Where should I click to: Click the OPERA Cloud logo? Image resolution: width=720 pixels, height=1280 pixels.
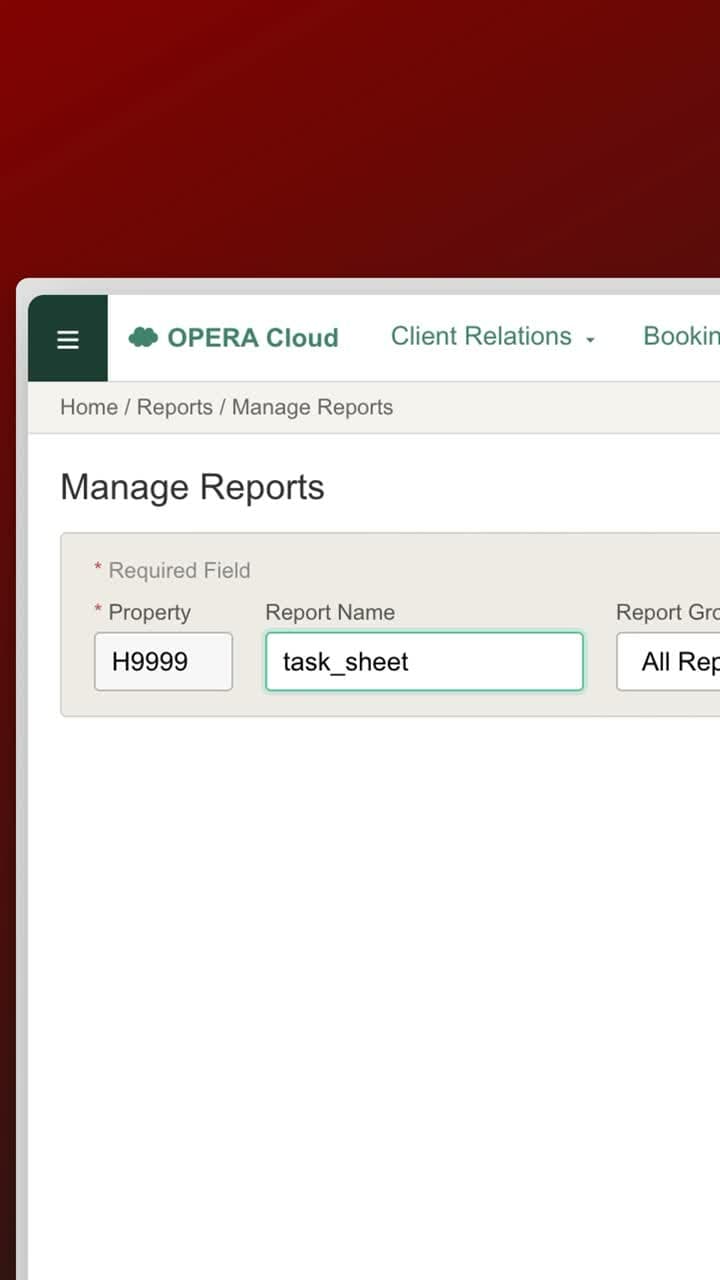[x=234, y=338]
